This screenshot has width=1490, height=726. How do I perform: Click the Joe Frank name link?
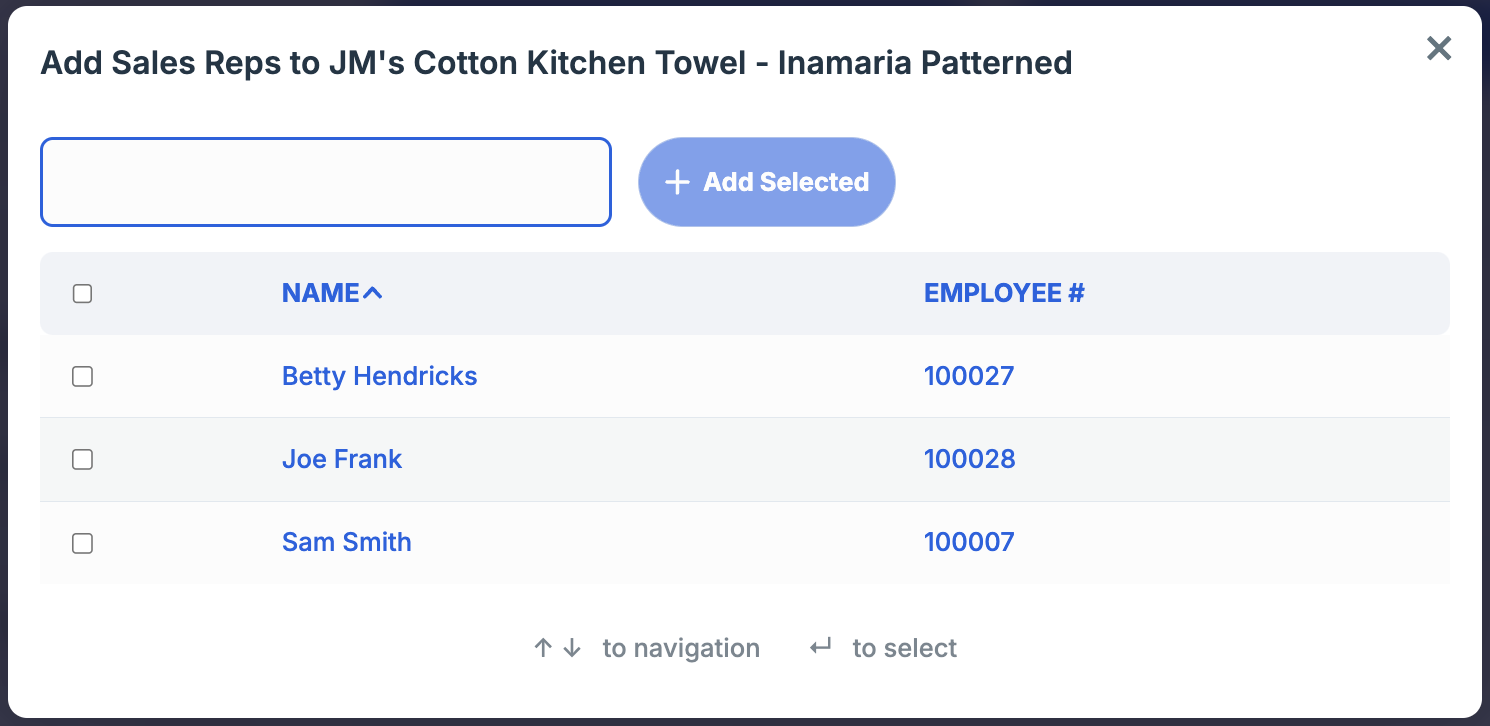tap(342, 459)
